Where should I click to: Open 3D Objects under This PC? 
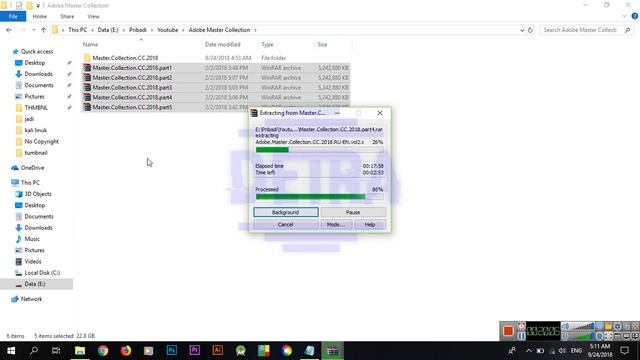(38, 194)
